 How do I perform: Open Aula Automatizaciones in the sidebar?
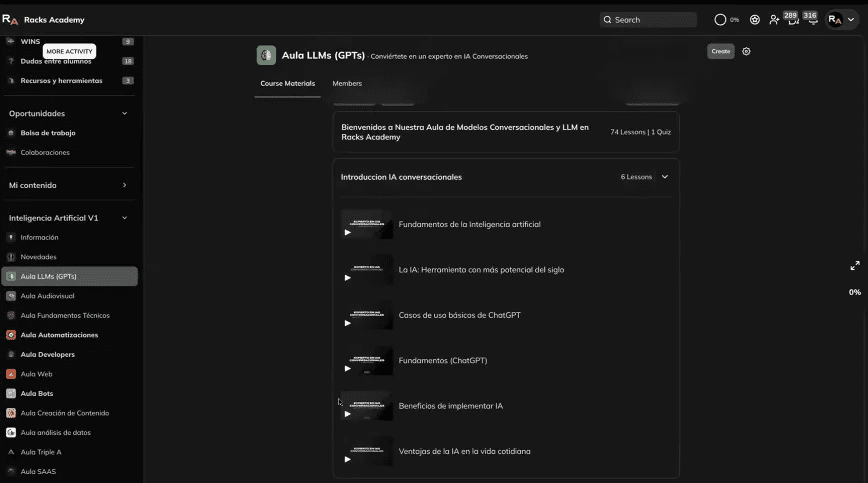[x=59, y=335]
